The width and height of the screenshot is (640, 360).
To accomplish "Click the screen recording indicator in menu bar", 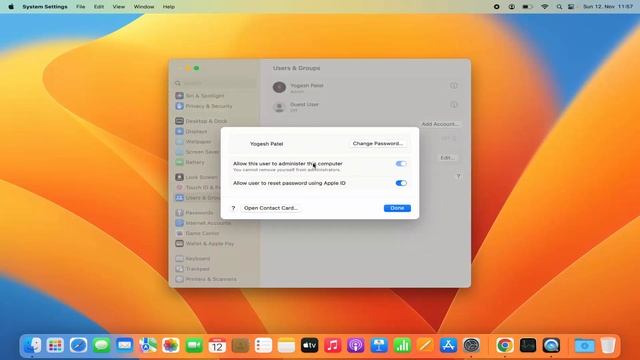I will [496, 7].
